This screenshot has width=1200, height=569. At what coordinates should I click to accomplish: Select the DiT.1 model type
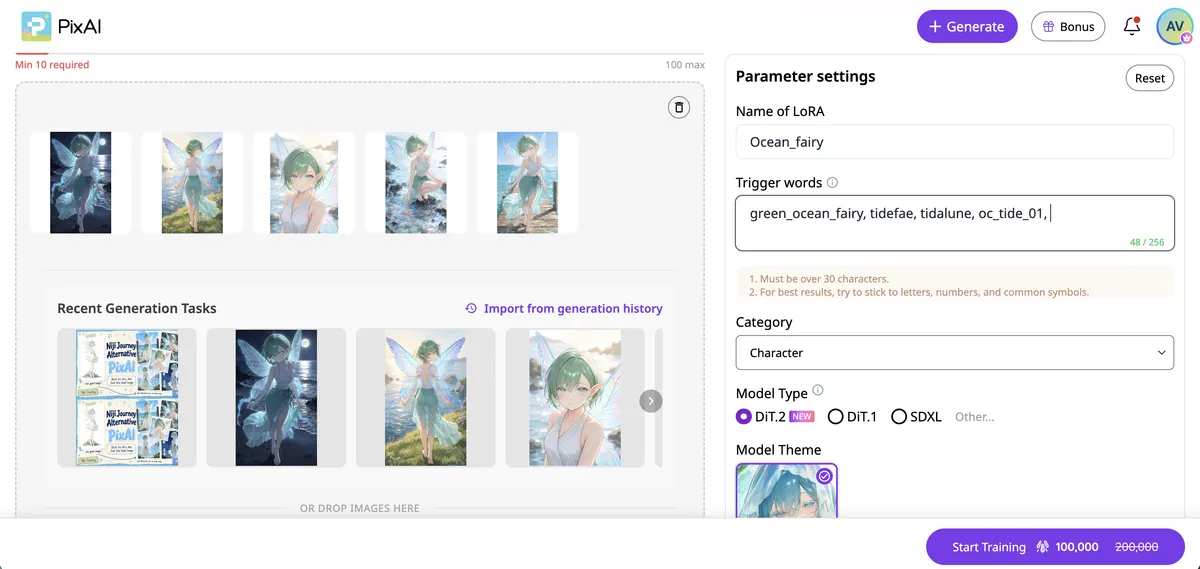852,416
